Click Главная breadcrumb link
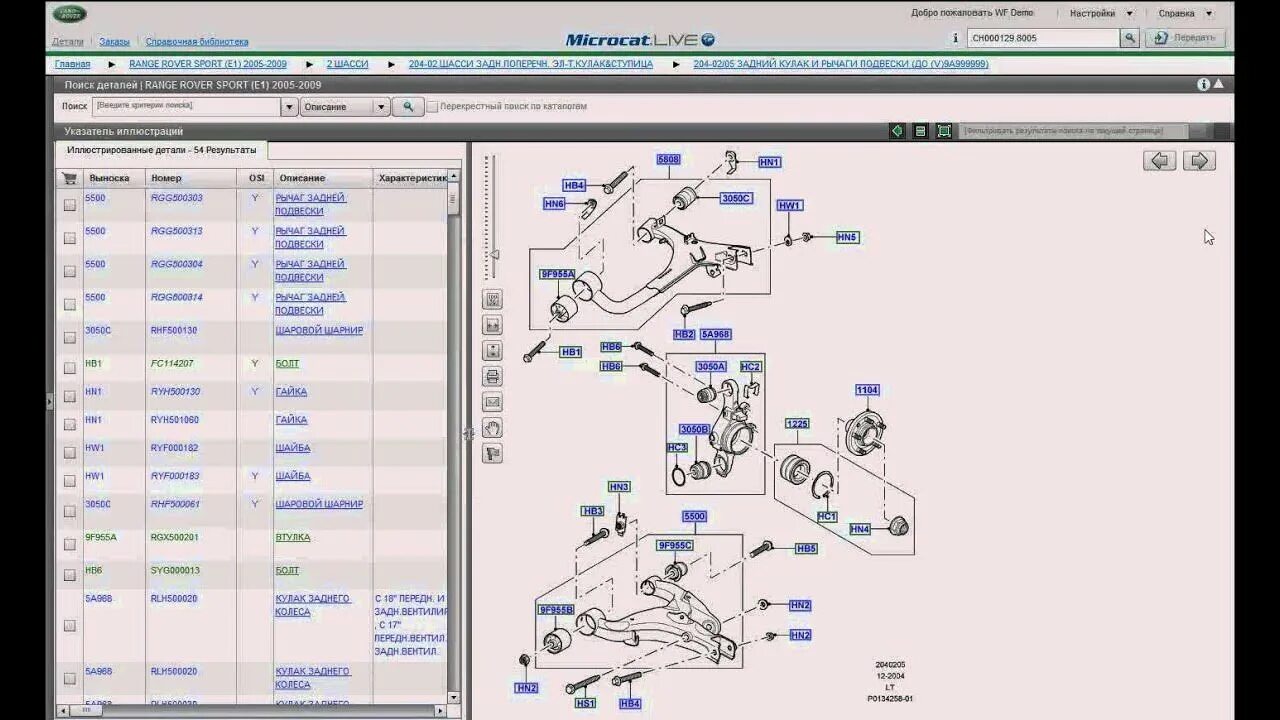The image size is (1280, 720). pos(72,64)
